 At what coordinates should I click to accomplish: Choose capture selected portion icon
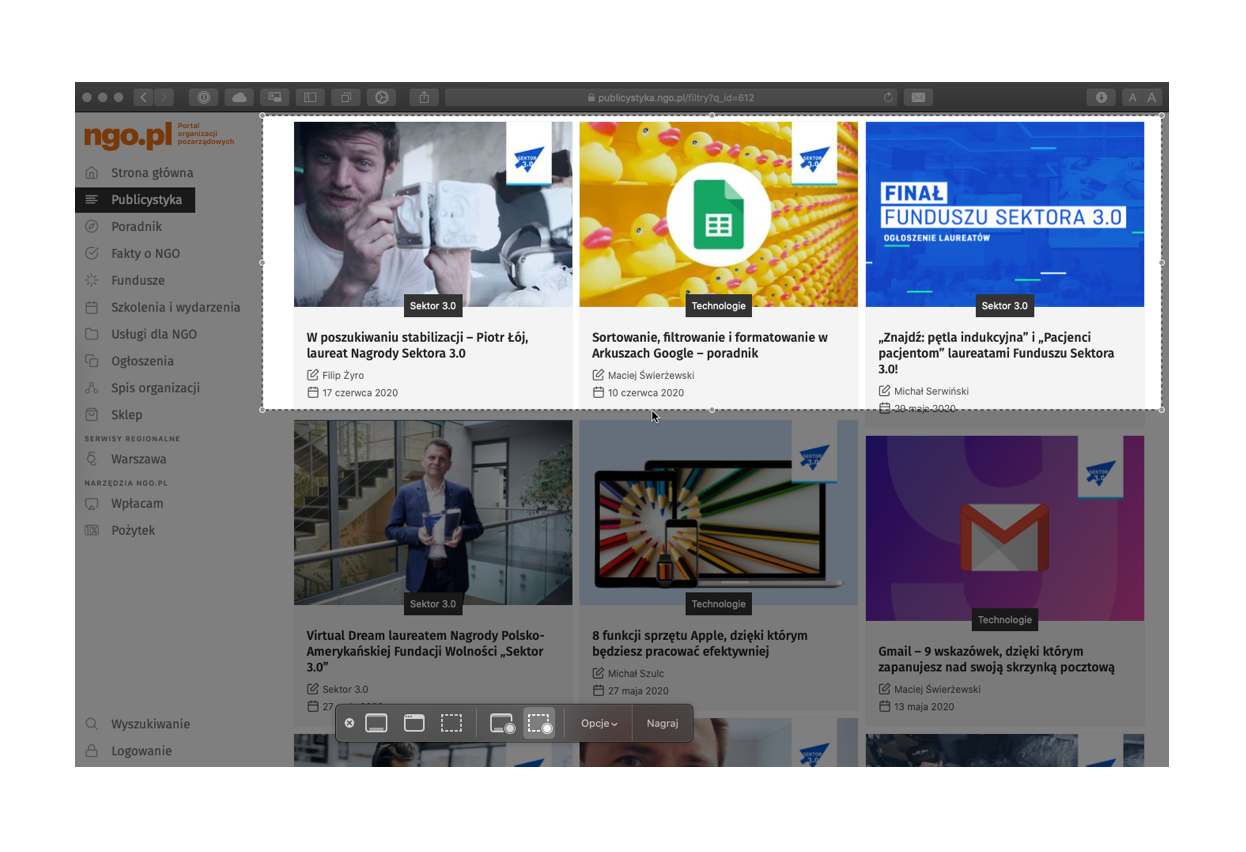pyautogui.click(x=452, y=723)
